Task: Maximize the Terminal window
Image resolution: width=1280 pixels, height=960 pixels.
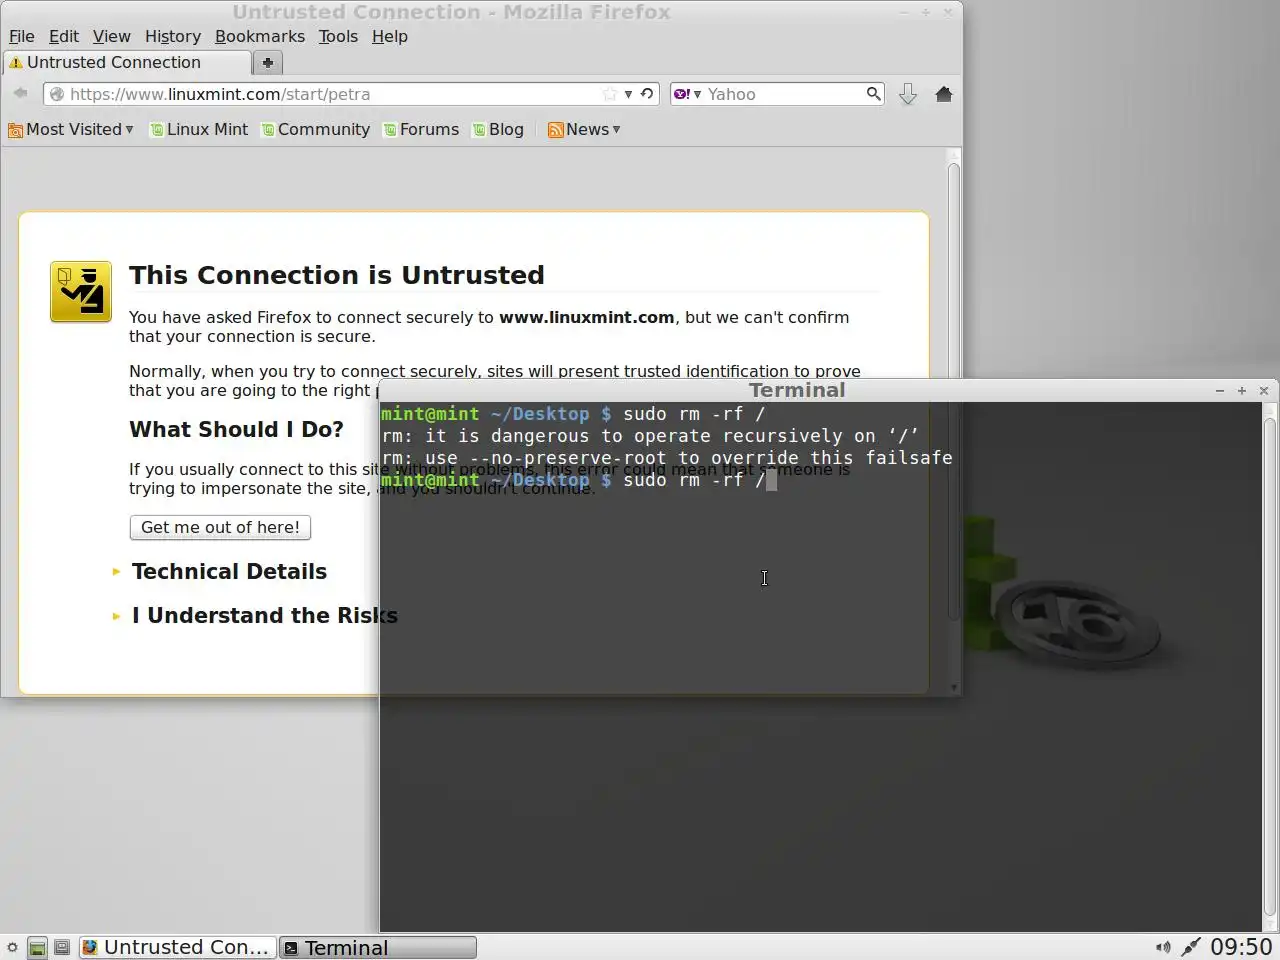Action: click(x=1242, y=391)
